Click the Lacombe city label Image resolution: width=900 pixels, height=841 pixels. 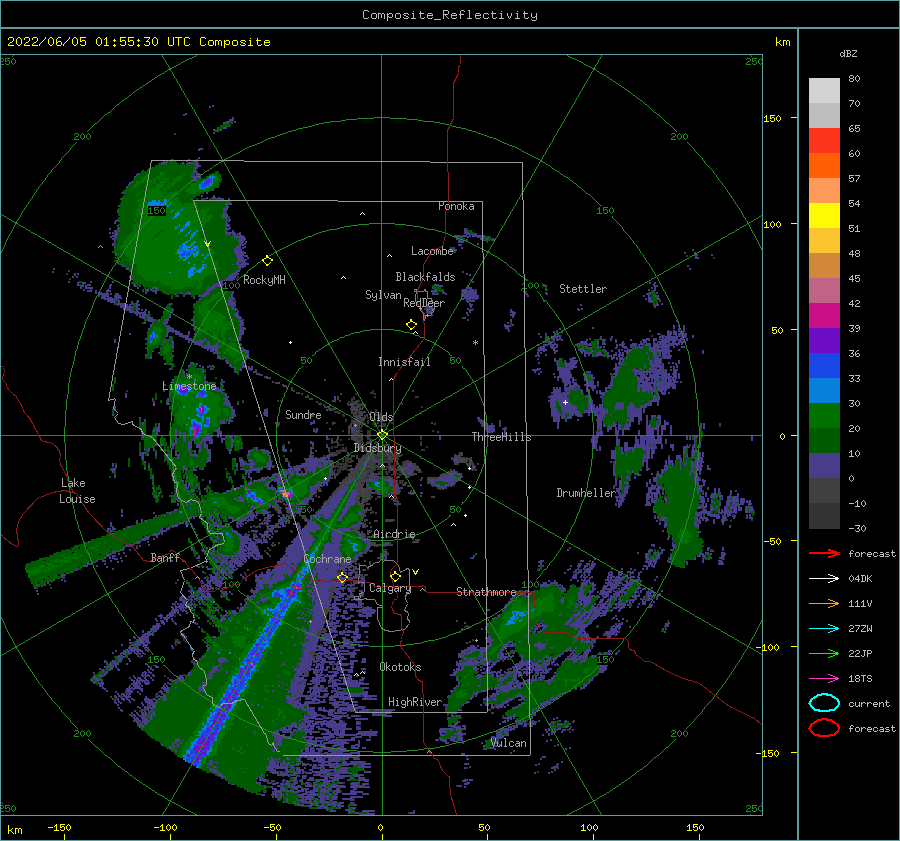(x=432, y=251)
